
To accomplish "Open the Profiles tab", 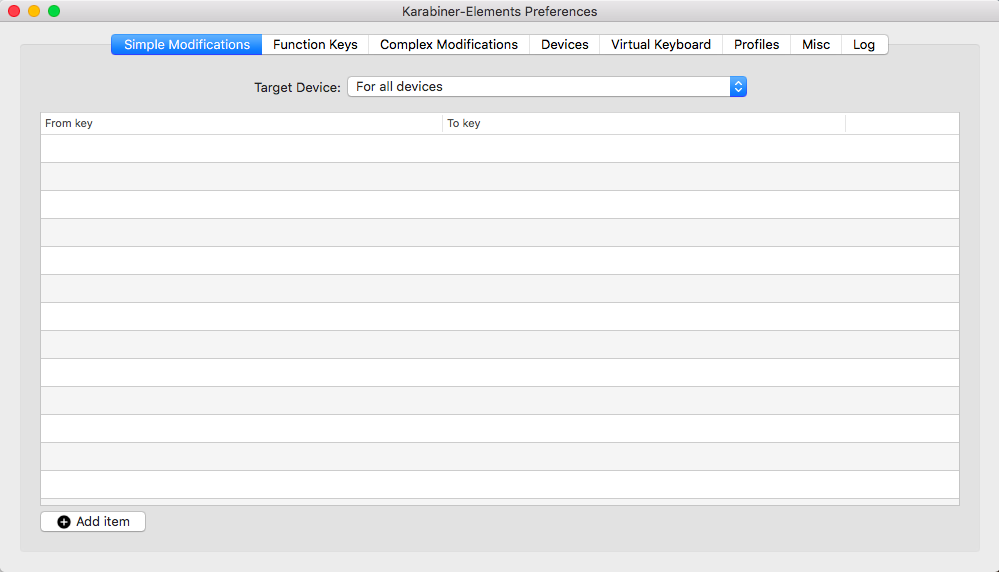I will [x=756, y=45].
